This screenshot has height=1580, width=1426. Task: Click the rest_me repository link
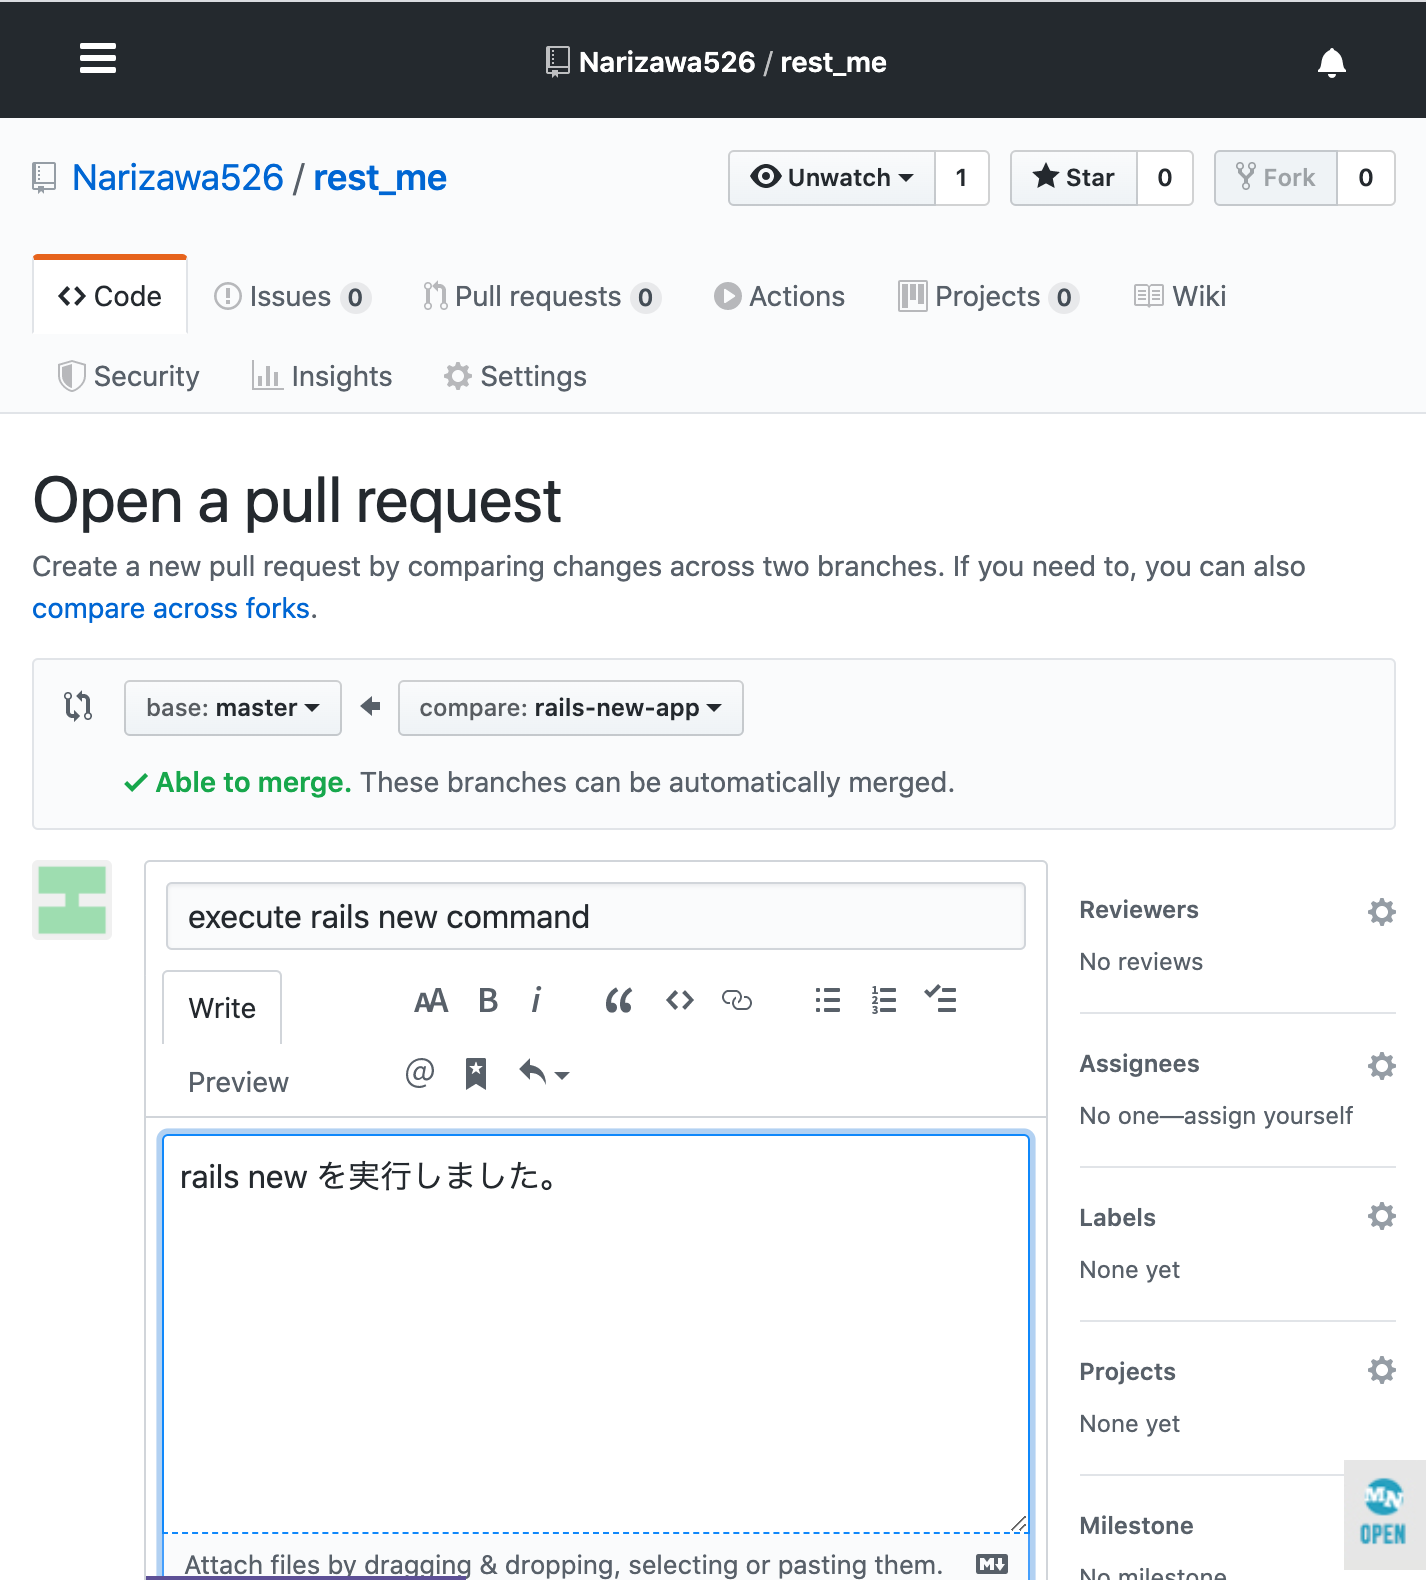click(380, 178)
